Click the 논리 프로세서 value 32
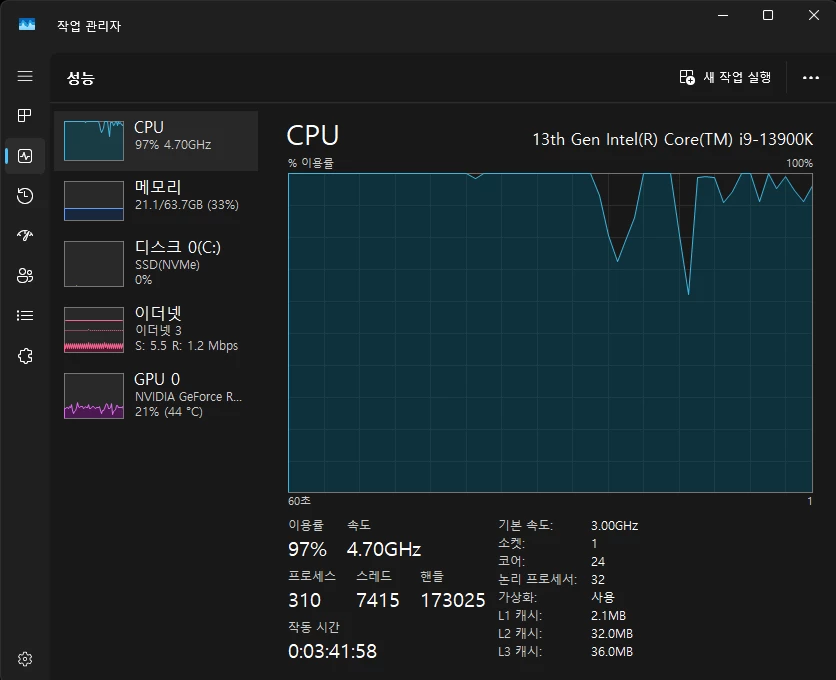The image size is (836, 680). click(x=598, y=579)
